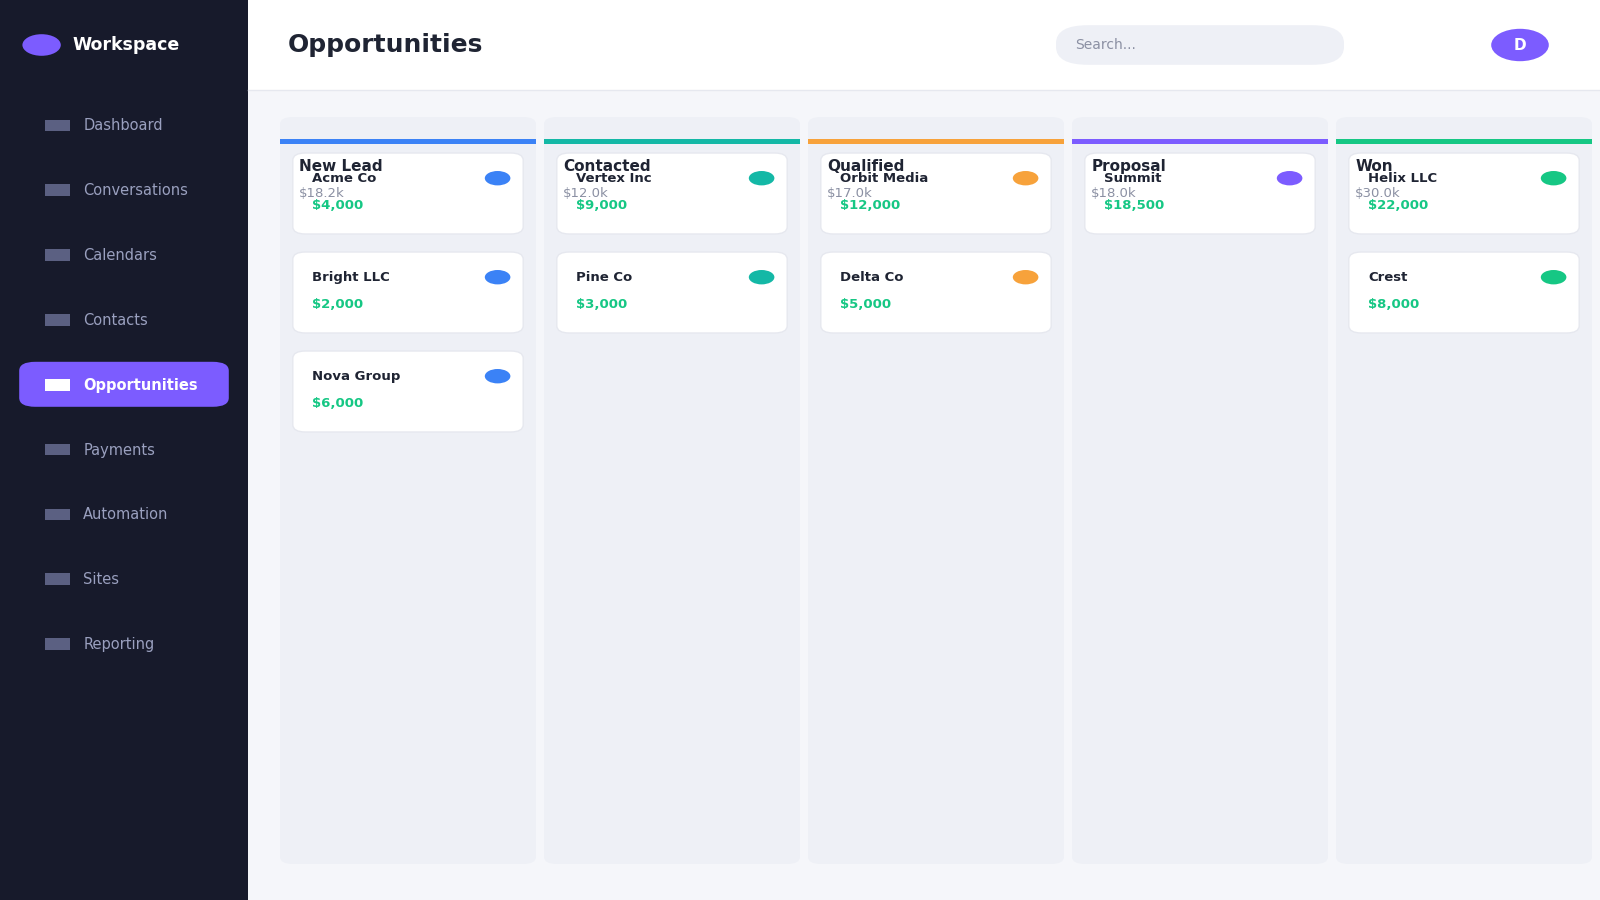The width and height of the screenshot is (1600, 900).
Task: Open the Pine Co opportunity card
Action: coord(672,292)
